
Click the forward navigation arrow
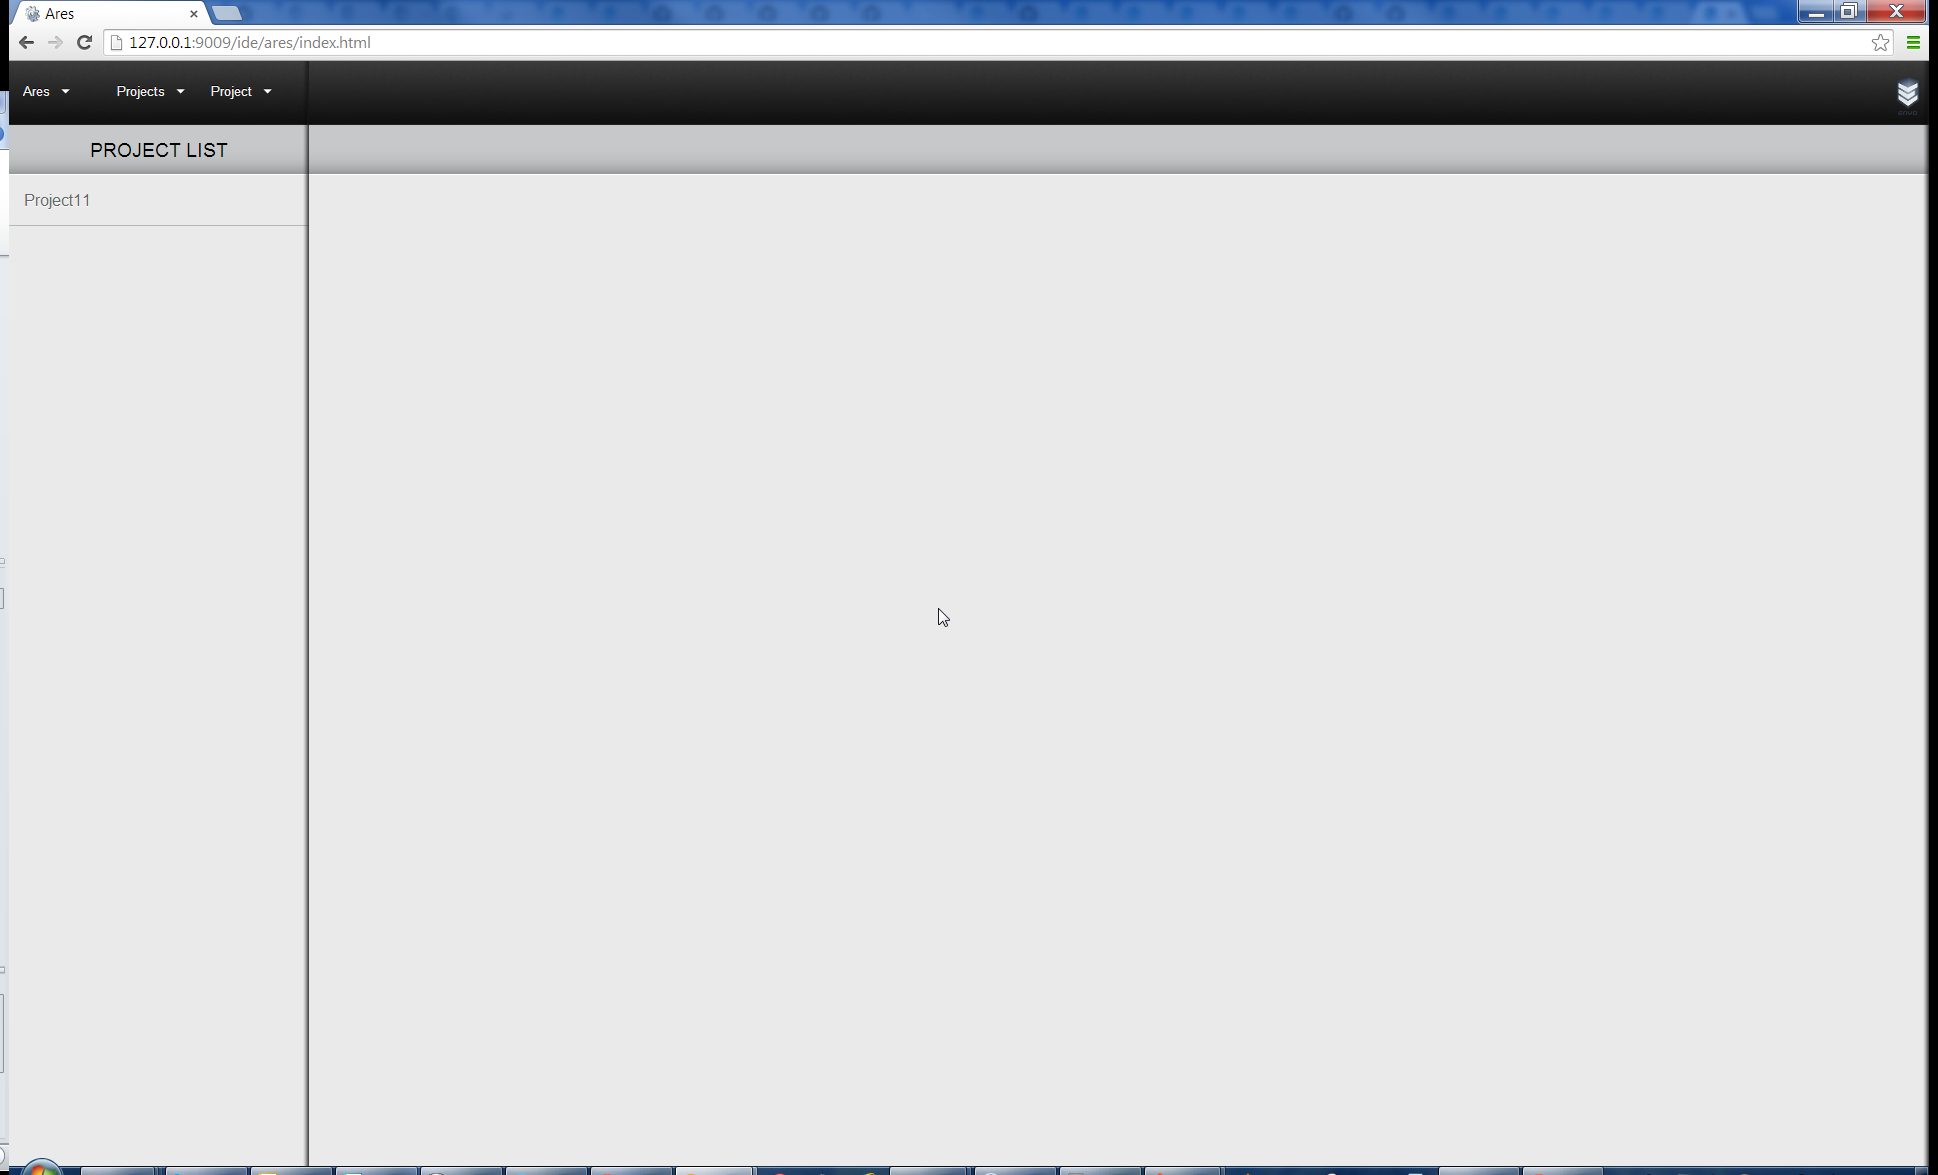click(x=54, y=42)
